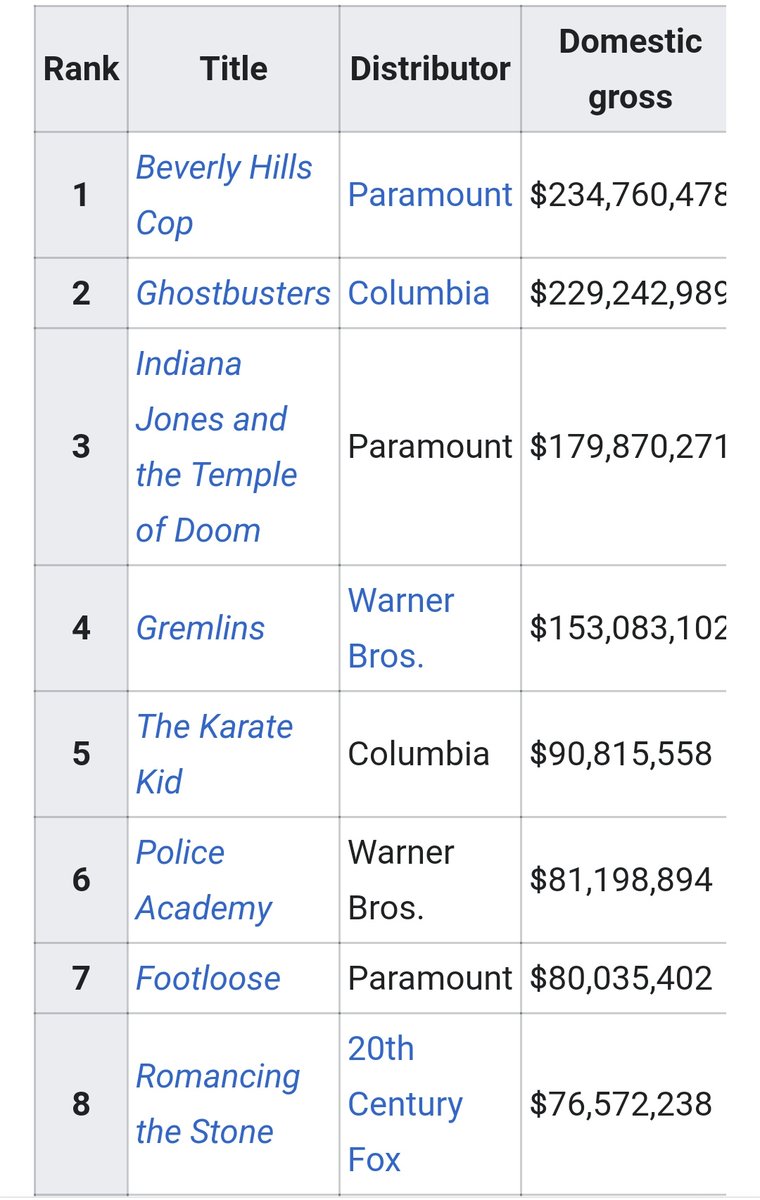Open The Karate Kid link
This screenshot has width=760, height=1200.
click(214, 754)
